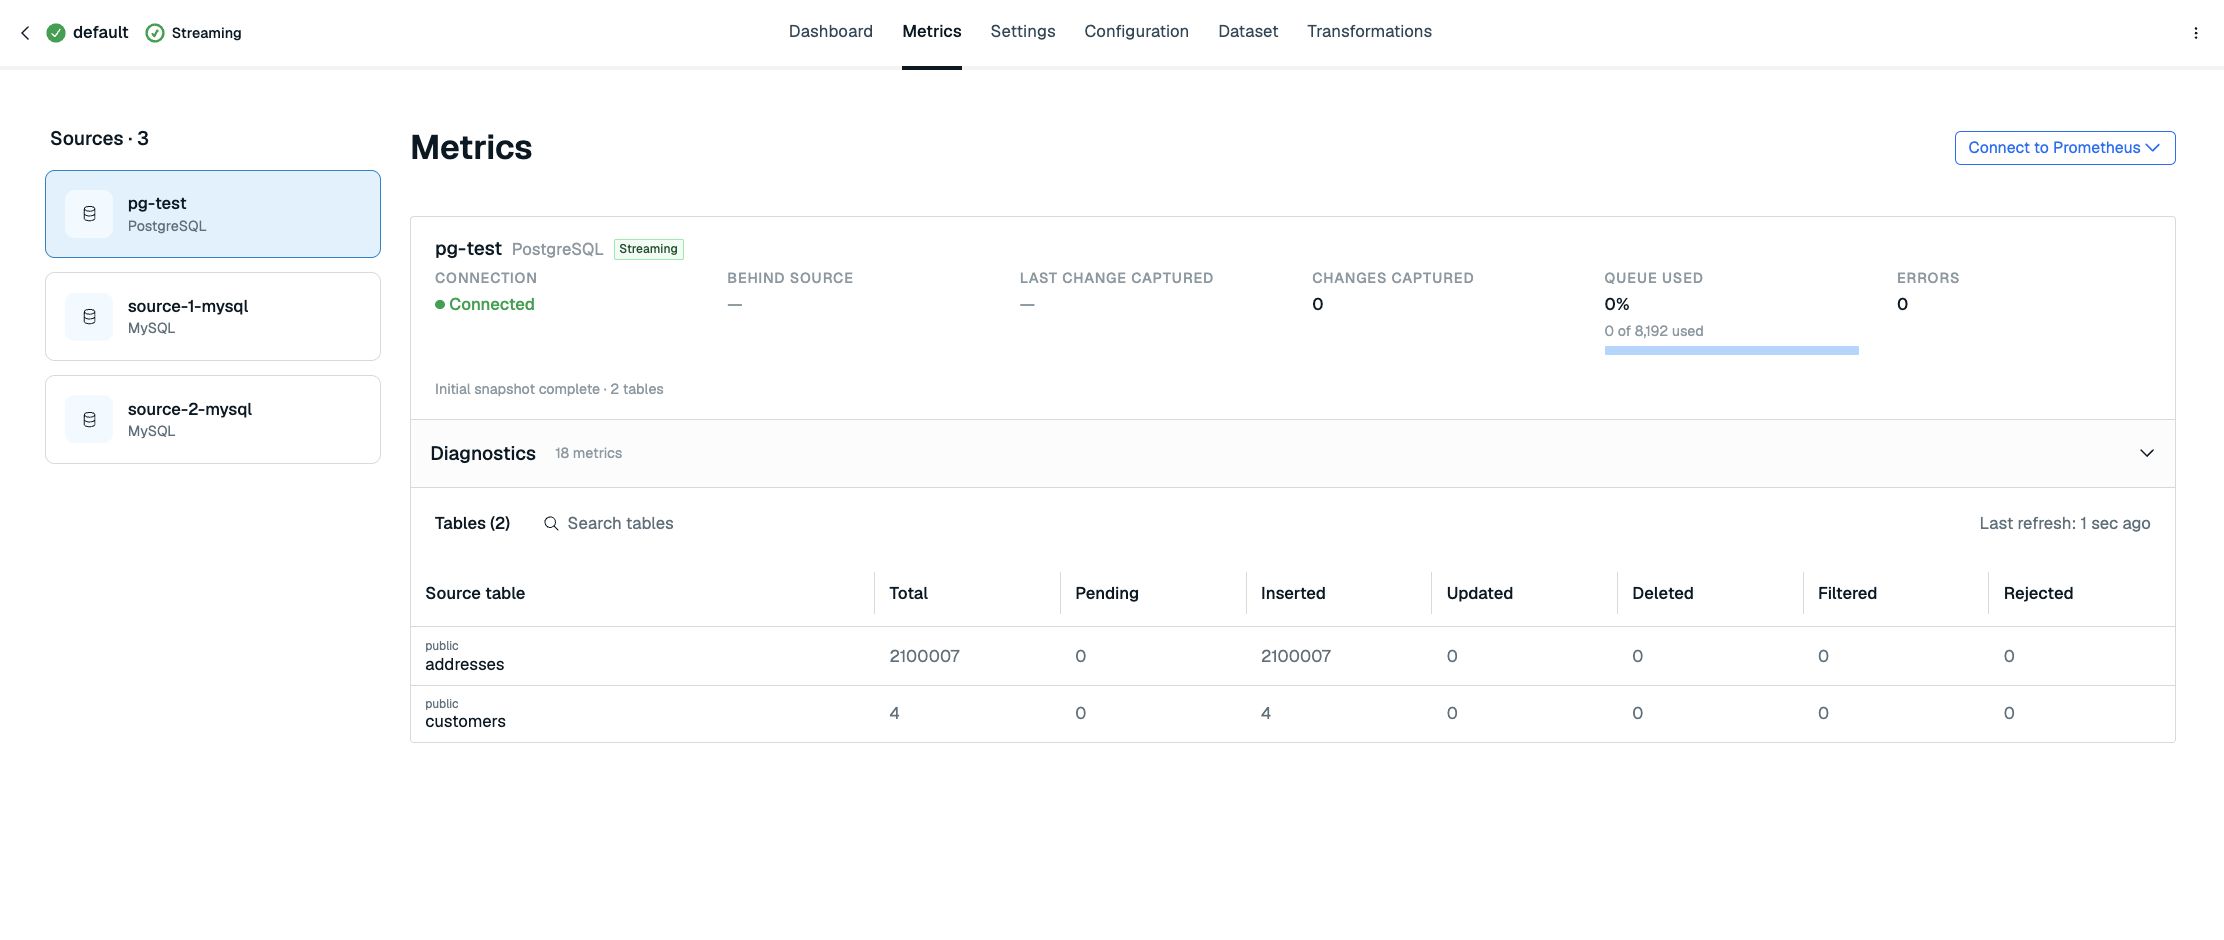Switch to the Transformations tab
Image resolution: width=2224 pixels, height=940 pixels.
tap(1369, 31)
